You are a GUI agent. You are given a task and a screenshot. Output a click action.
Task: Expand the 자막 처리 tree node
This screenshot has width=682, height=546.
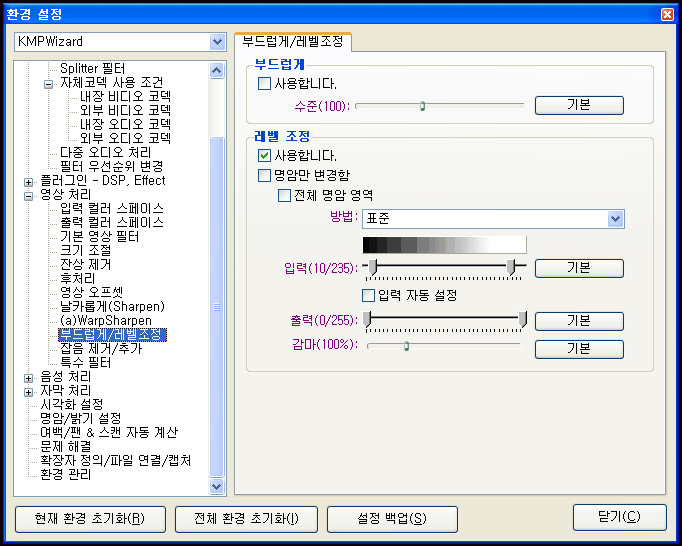[28, 390]
